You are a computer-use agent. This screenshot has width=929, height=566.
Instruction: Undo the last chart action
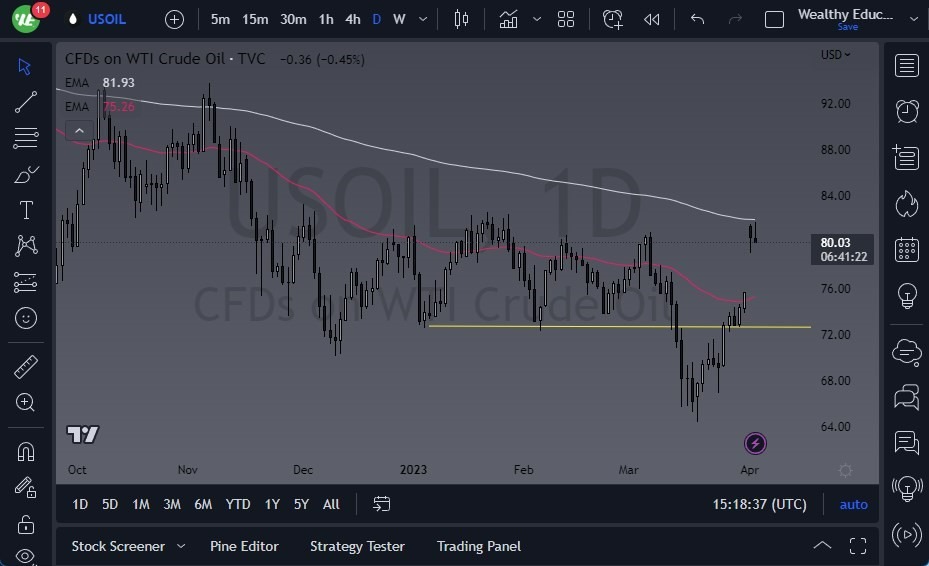click(x=697, y=20)
